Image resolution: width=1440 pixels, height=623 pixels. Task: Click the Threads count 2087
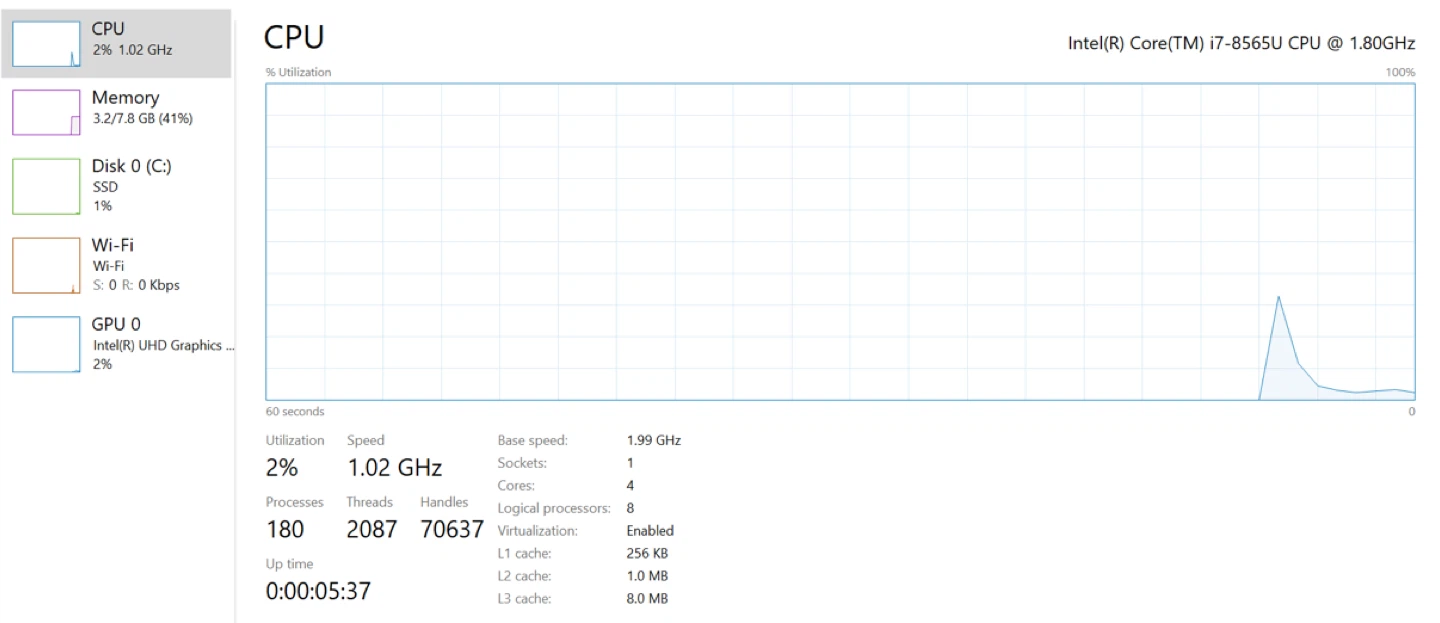click(x=372, y=529)
